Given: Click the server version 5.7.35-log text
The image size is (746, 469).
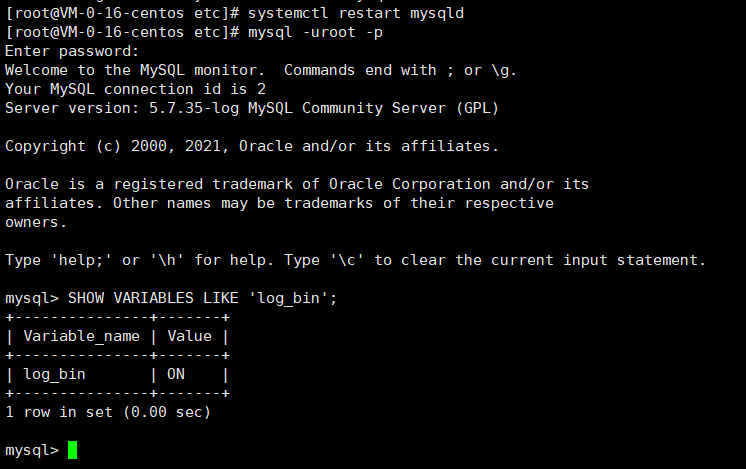Looking at the screenshot, I should point(194,108).
